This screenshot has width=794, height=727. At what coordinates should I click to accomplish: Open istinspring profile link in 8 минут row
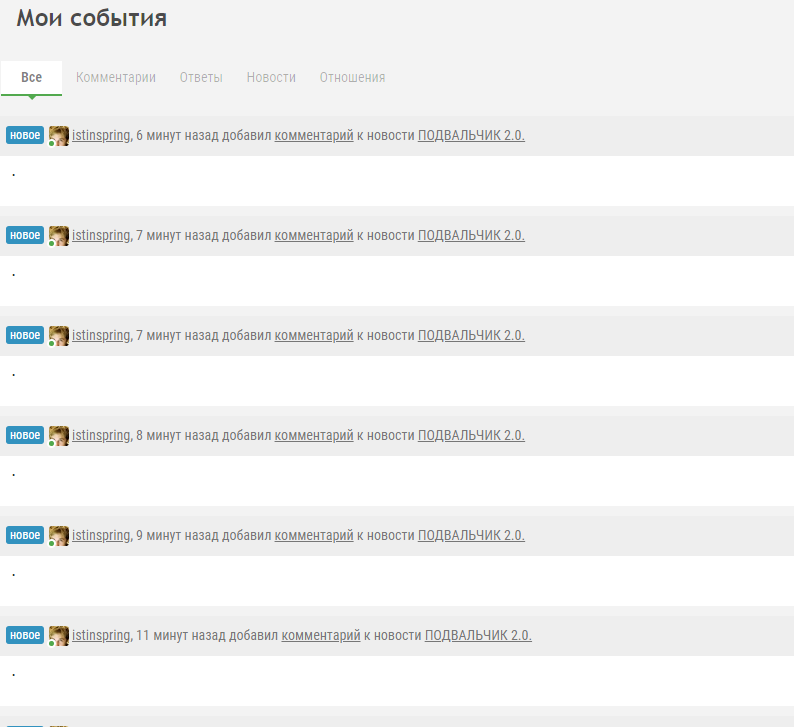tap(101, 435)
